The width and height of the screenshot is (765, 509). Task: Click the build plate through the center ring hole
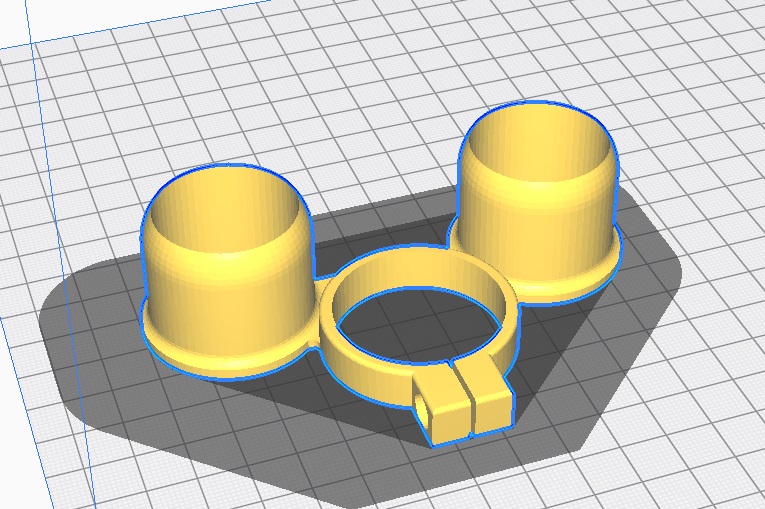point(420,318)
